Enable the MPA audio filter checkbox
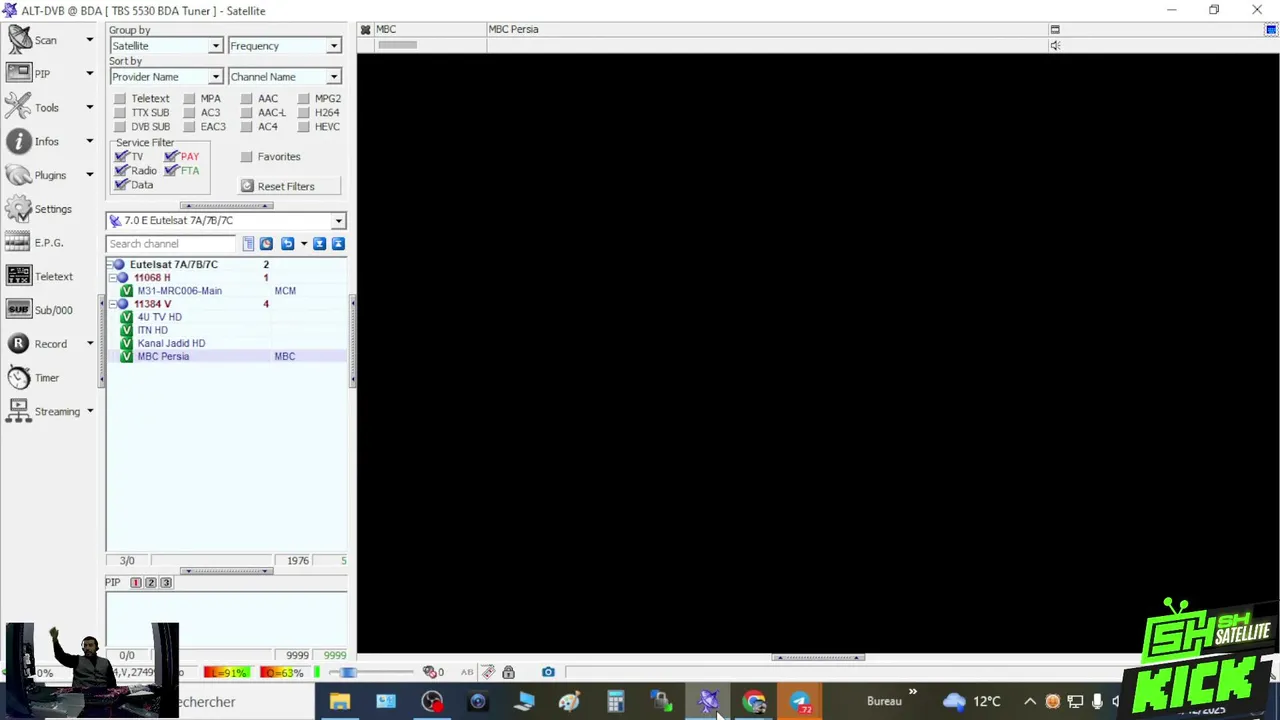Image resolution: width=1280 pixels, height=720 pixels. 189,99
